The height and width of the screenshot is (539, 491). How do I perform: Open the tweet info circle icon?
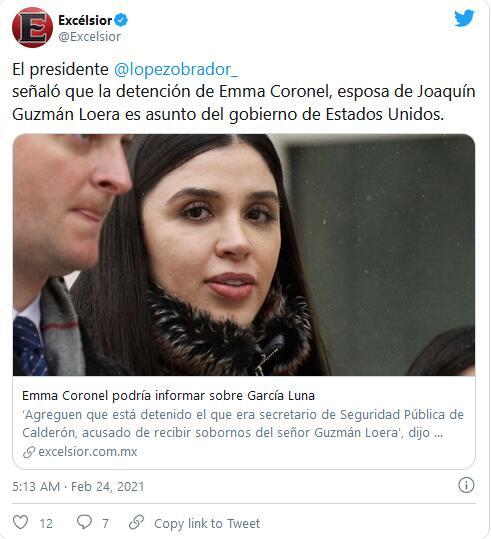(466, 485)
